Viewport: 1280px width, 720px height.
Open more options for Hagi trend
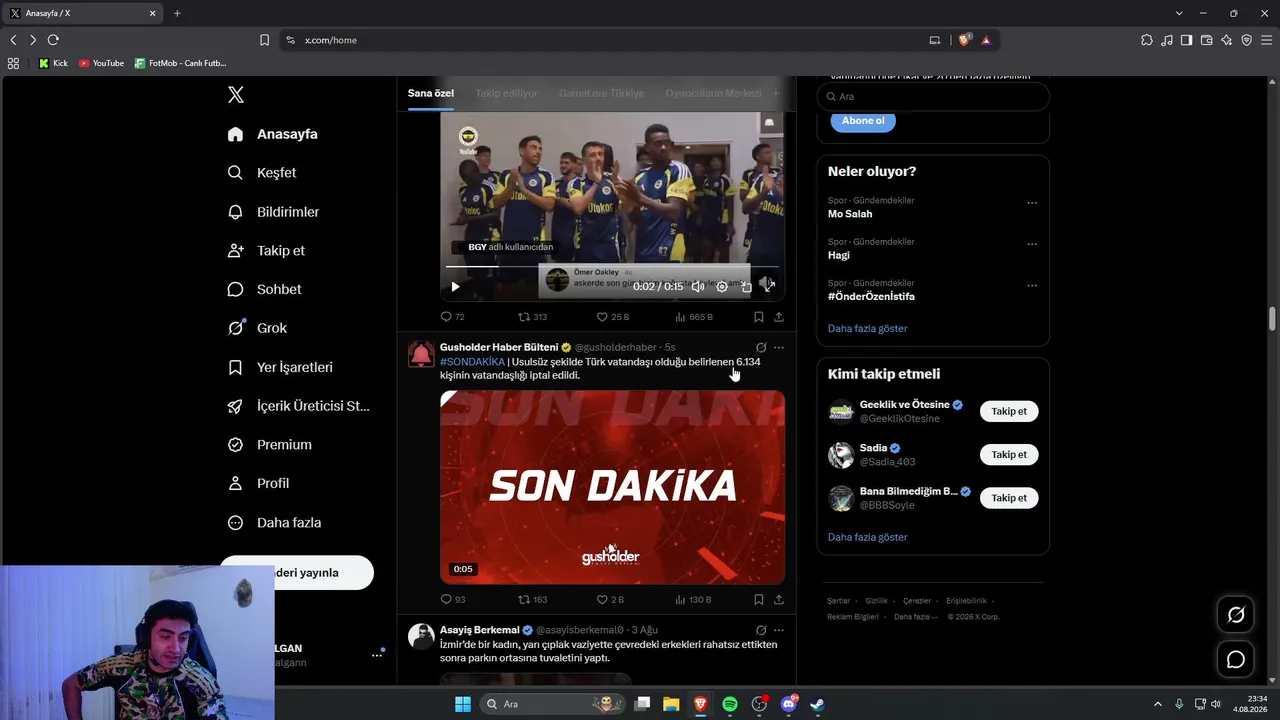(1032, 244)
